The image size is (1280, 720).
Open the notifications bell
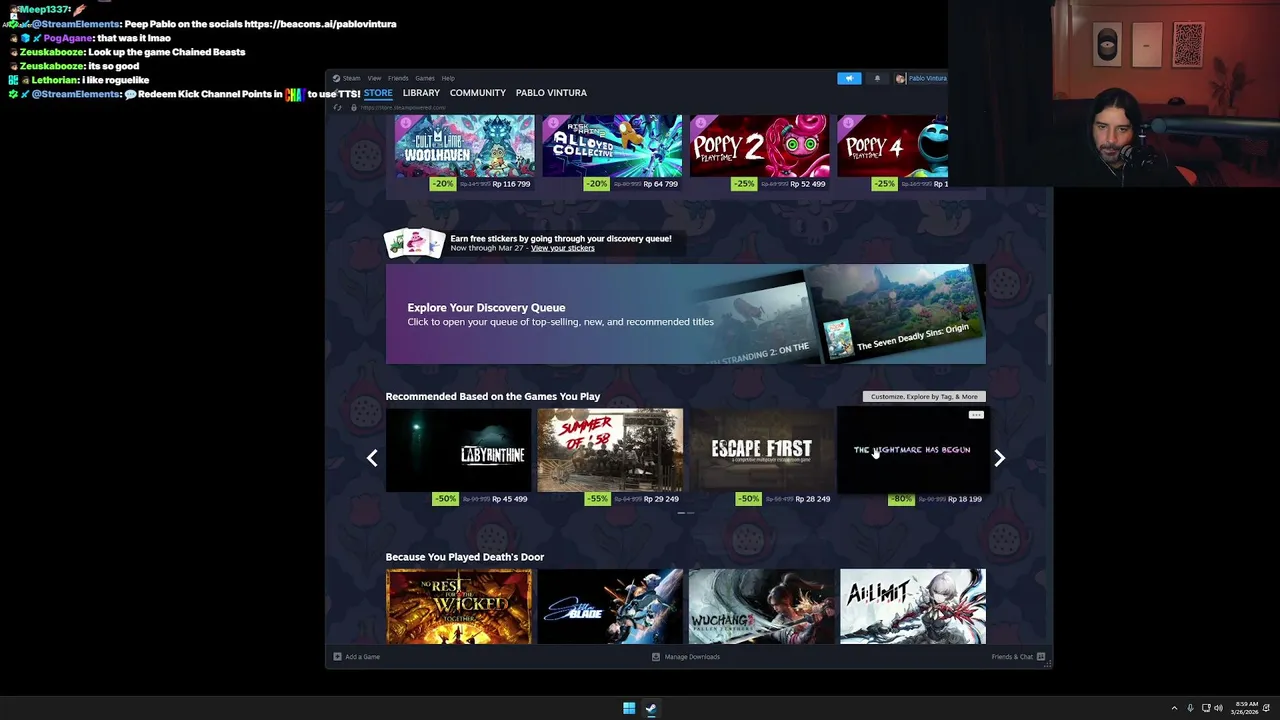(x=877, y=78)
